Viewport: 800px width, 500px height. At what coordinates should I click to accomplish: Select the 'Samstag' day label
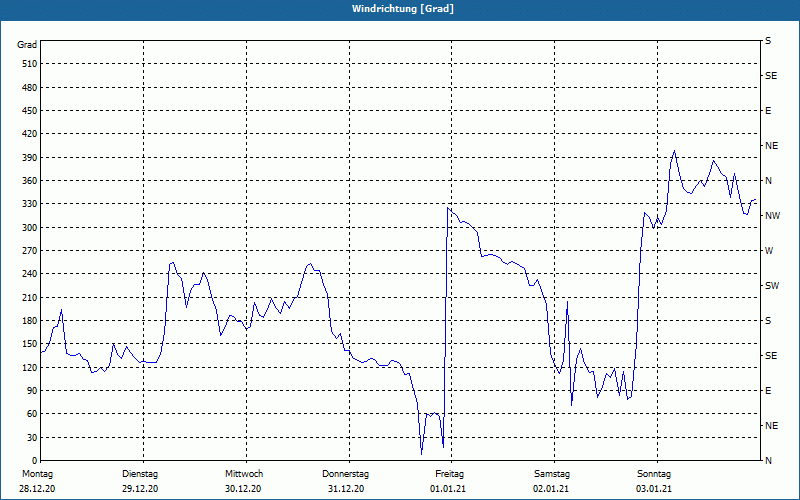click(552, 474)
